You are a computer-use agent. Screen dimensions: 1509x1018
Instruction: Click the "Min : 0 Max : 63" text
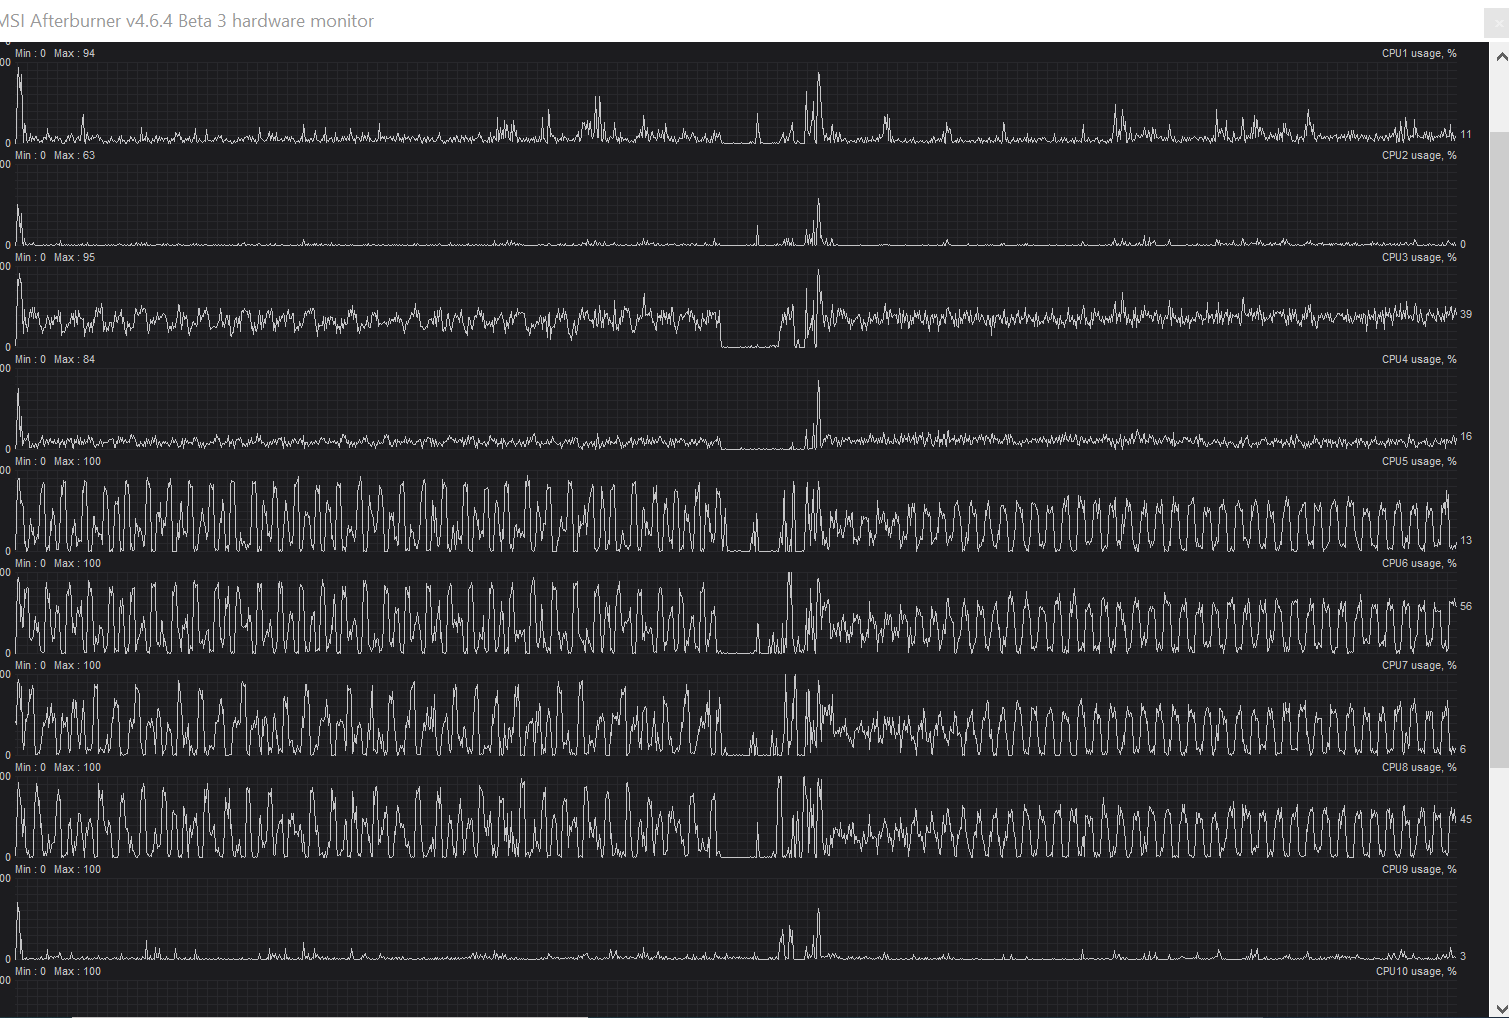55,156
